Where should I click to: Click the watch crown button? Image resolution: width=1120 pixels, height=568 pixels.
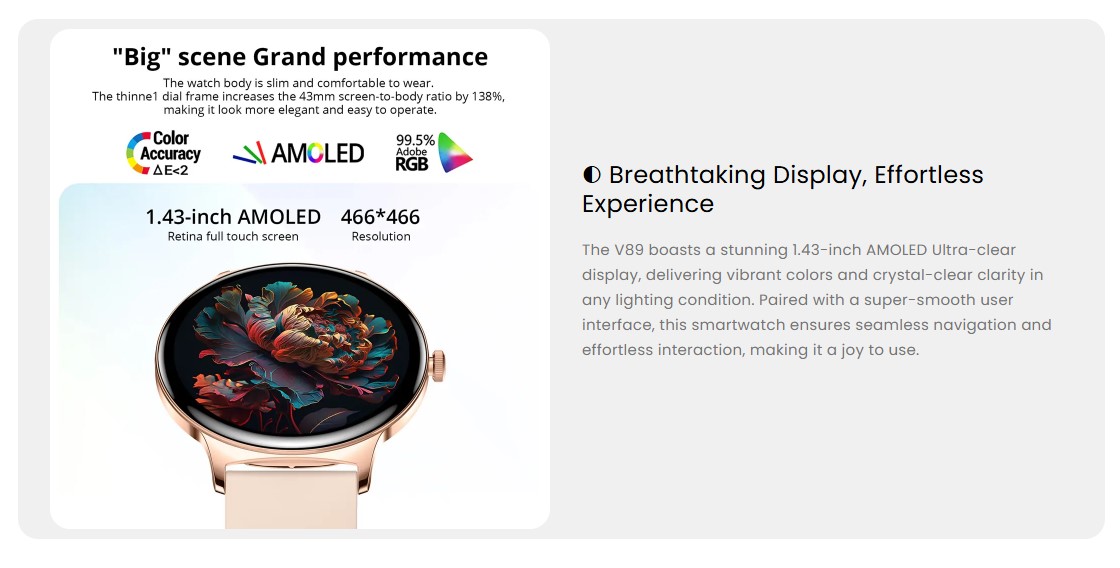[x=437, y=366]
